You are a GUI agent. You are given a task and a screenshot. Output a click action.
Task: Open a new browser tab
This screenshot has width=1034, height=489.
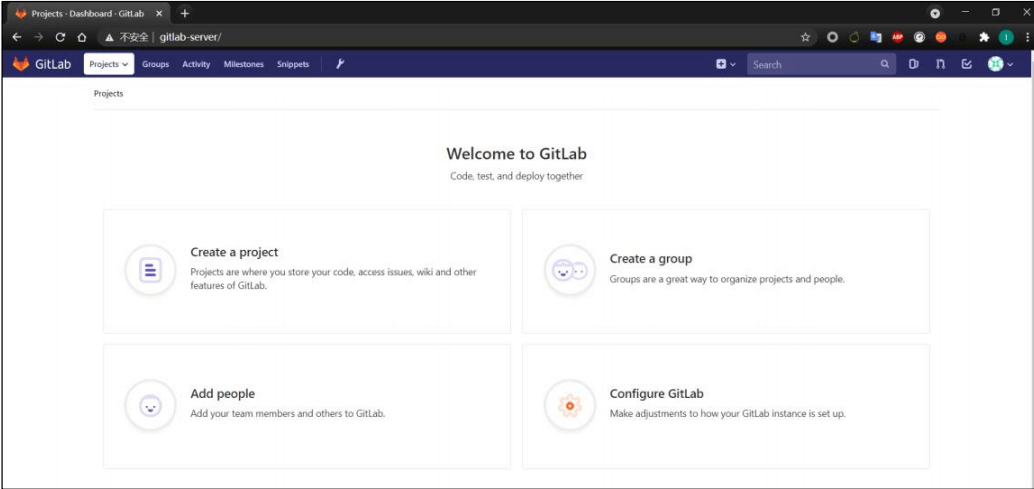(x=185, y=13)
